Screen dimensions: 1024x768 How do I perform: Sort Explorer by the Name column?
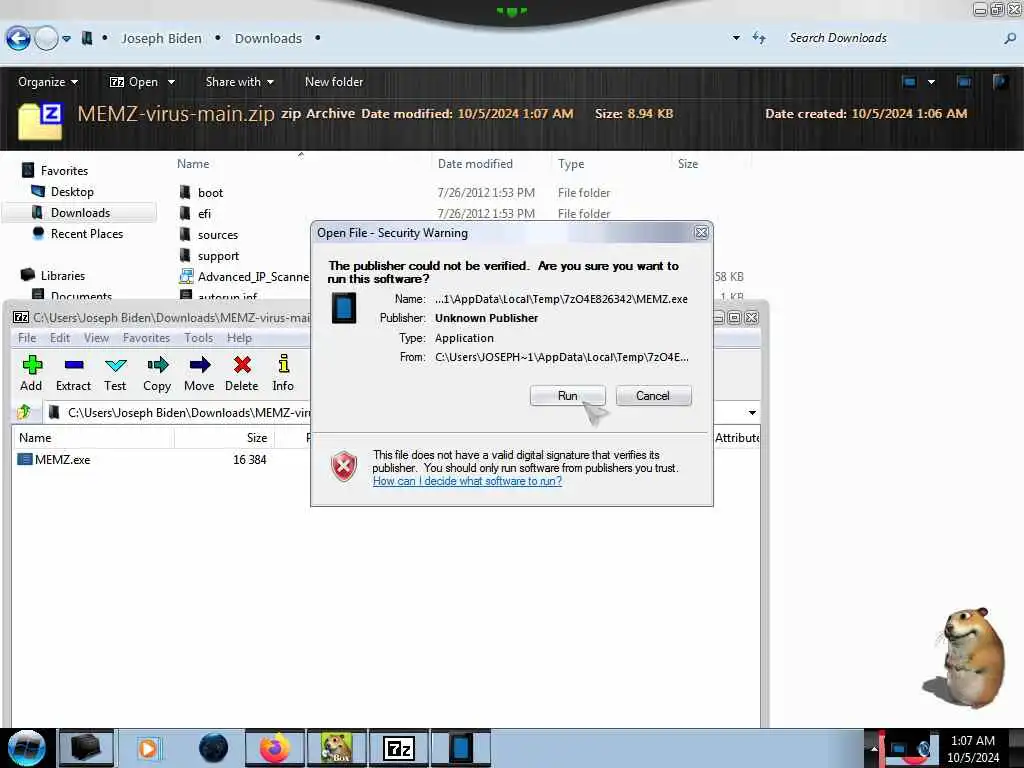click(193, 164)
